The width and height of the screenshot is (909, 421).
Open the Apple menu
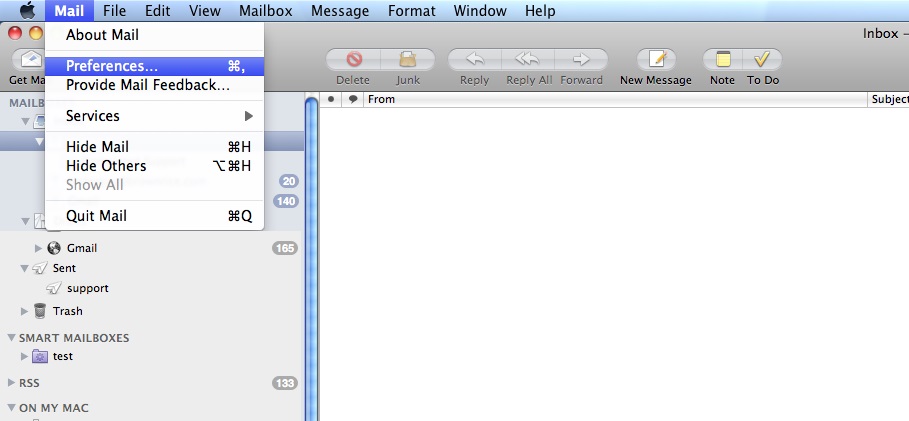[28, 10]
